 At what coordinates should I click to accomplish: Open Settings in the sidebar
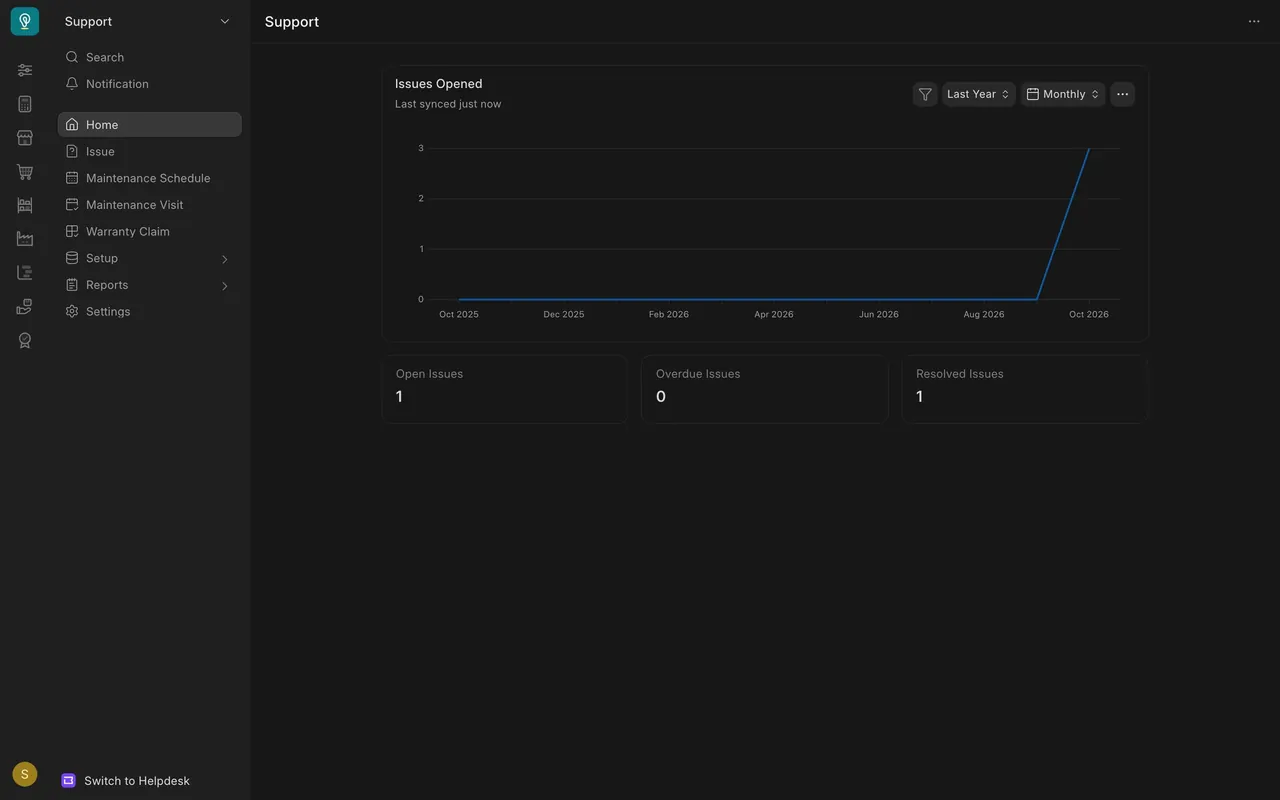[150, 312]
